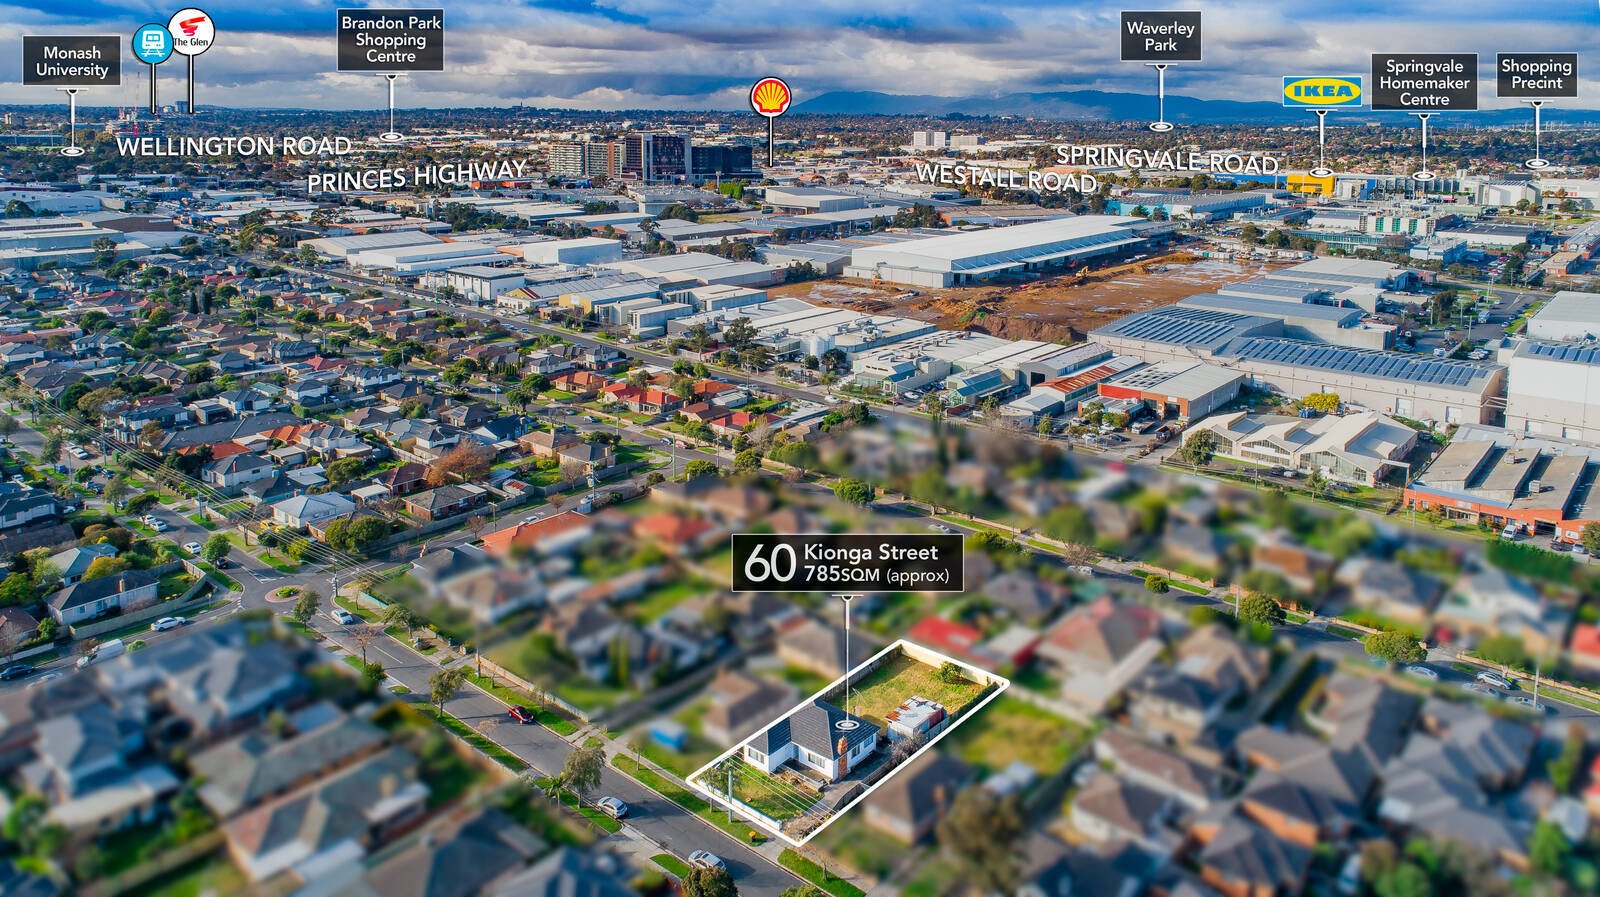Click the Westall Road text

tap(1006, 177)
